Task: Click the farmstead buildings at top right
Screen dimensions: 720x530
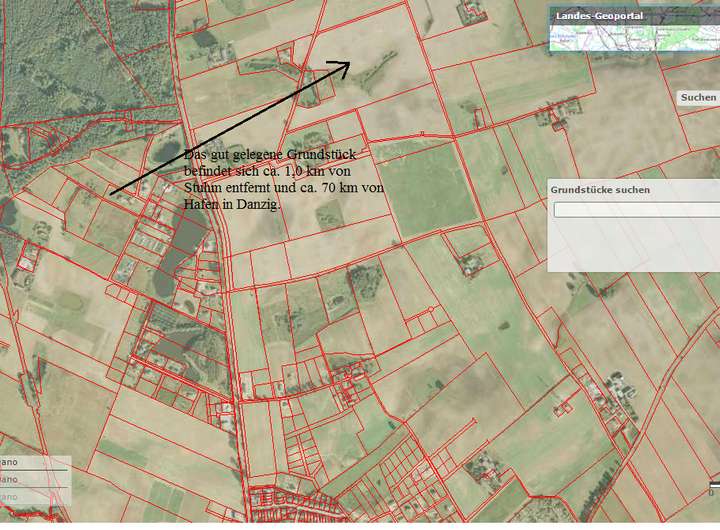Action: tap(468, 14)
